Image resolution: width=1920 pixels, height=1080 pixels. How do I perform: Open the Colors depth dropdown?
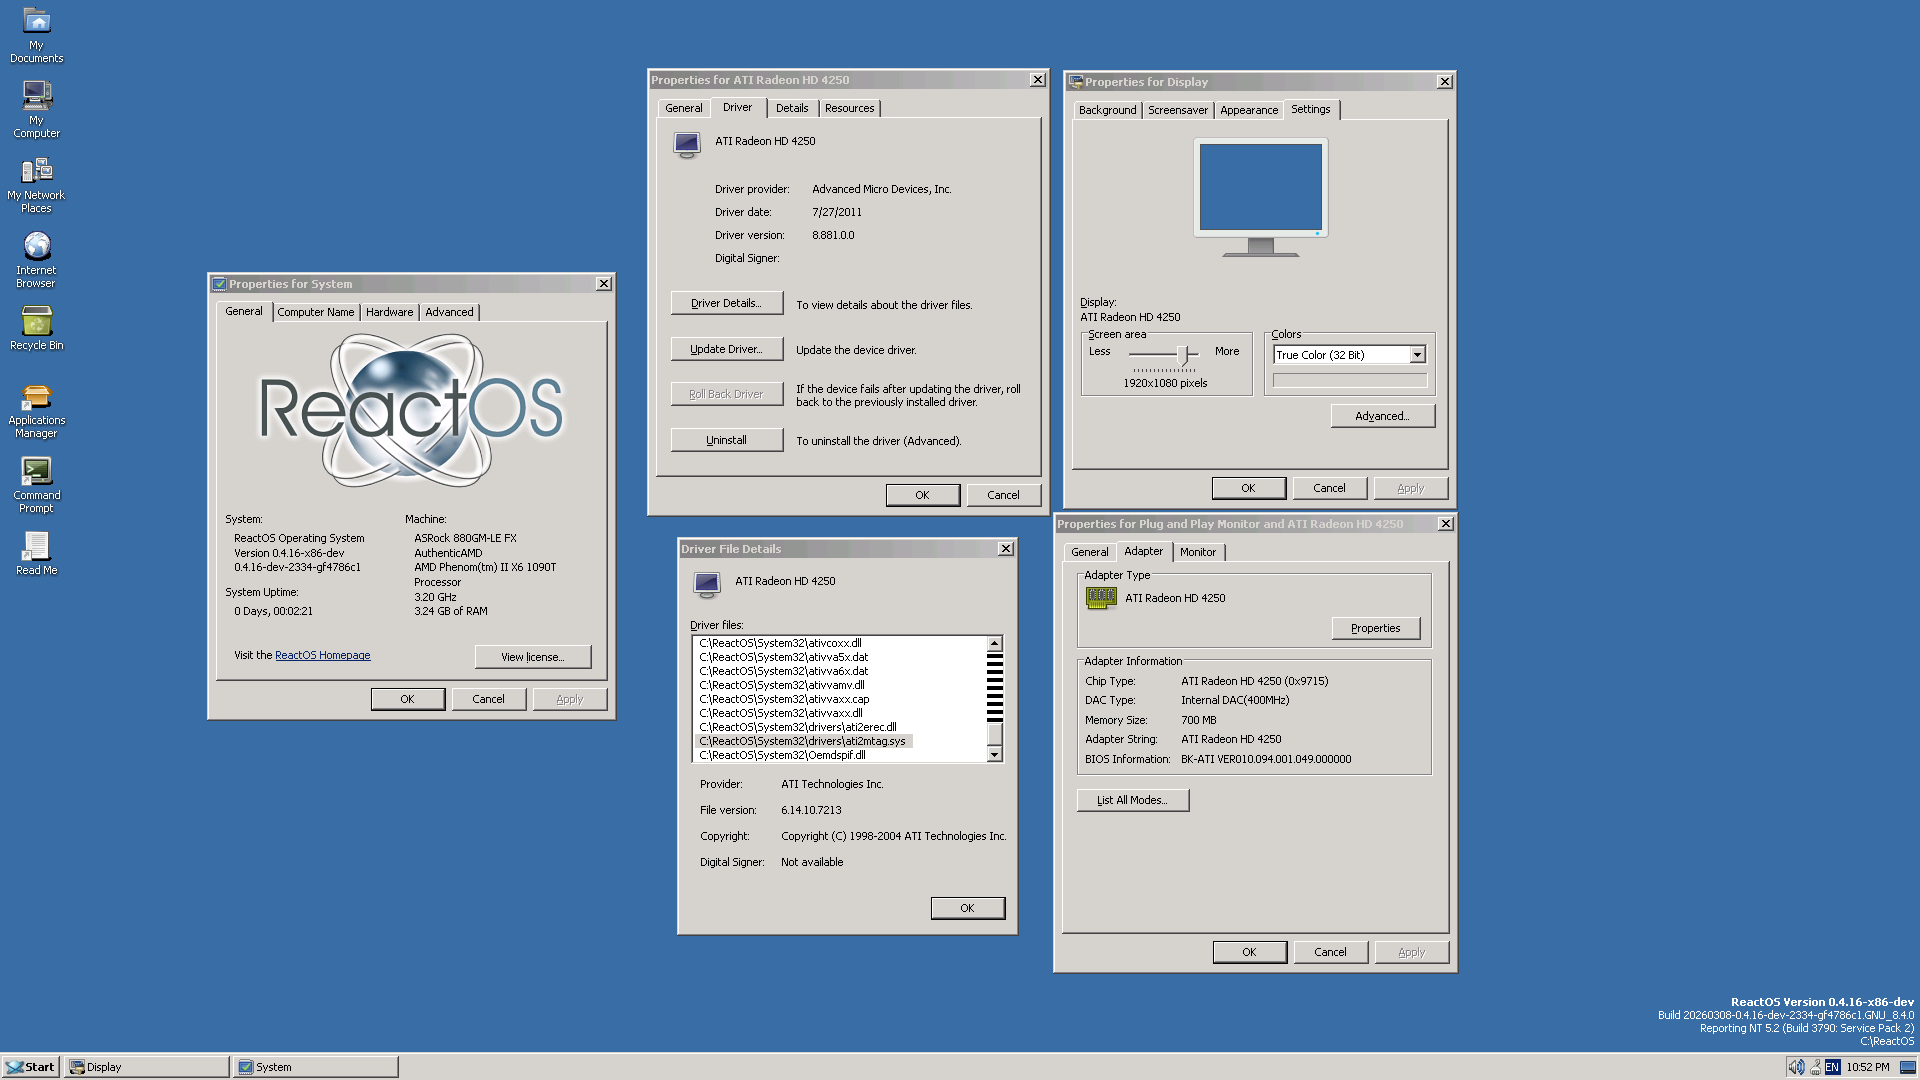[1417, 355]
